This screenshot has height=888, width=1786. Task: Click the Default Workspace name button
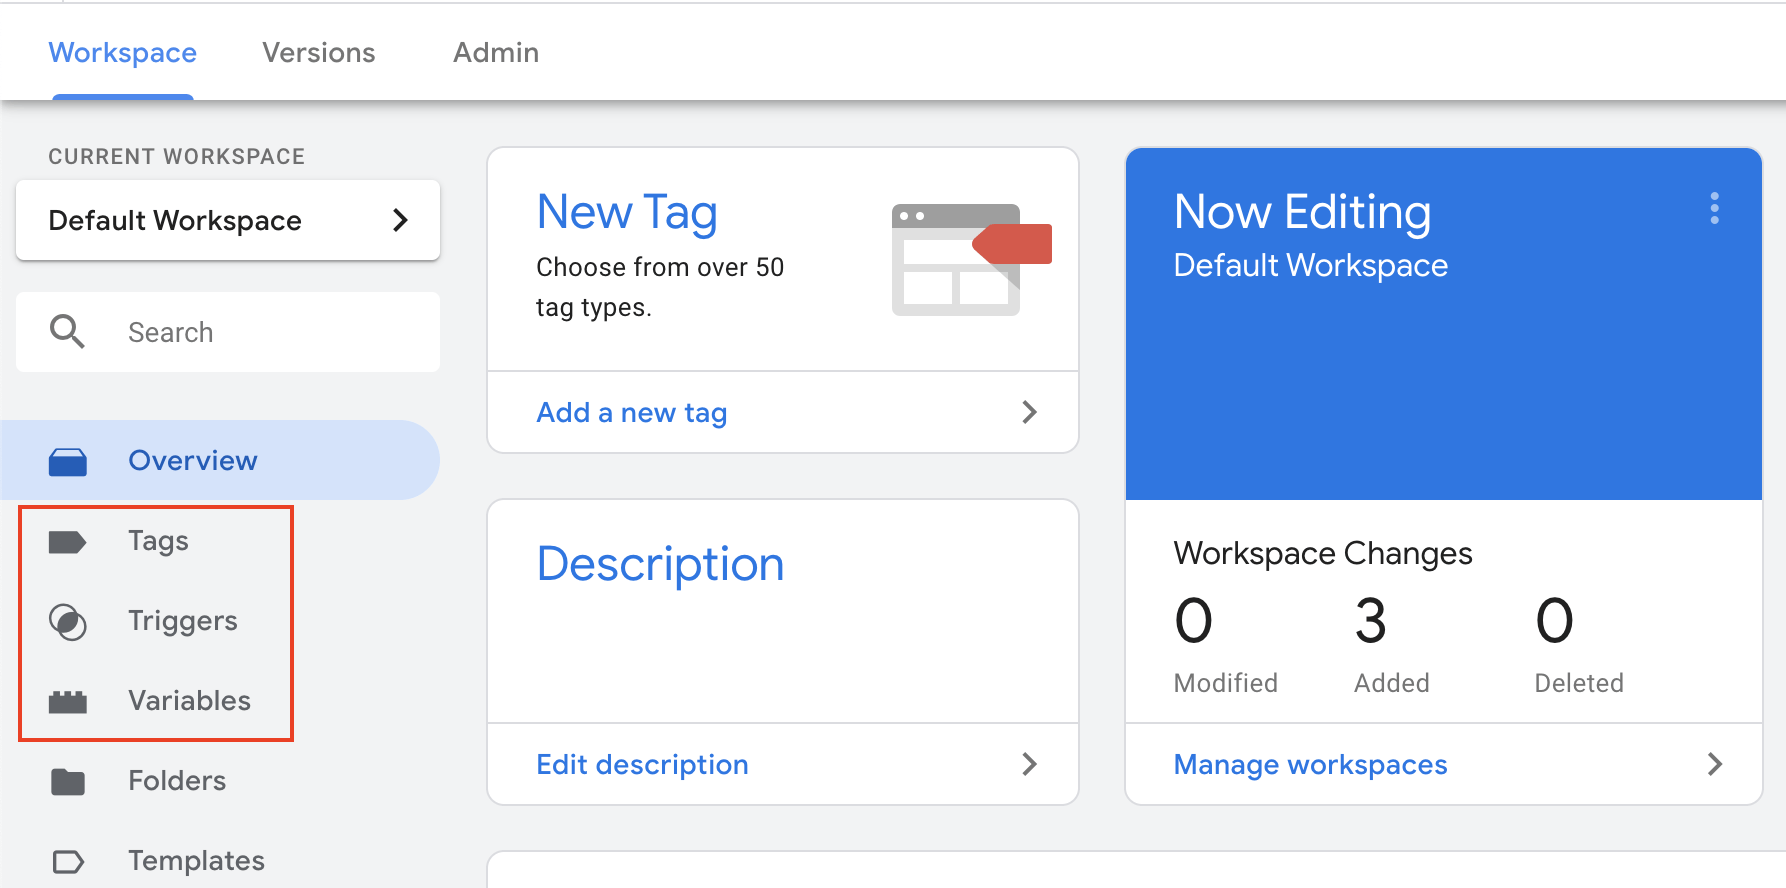tap(228, 220)
